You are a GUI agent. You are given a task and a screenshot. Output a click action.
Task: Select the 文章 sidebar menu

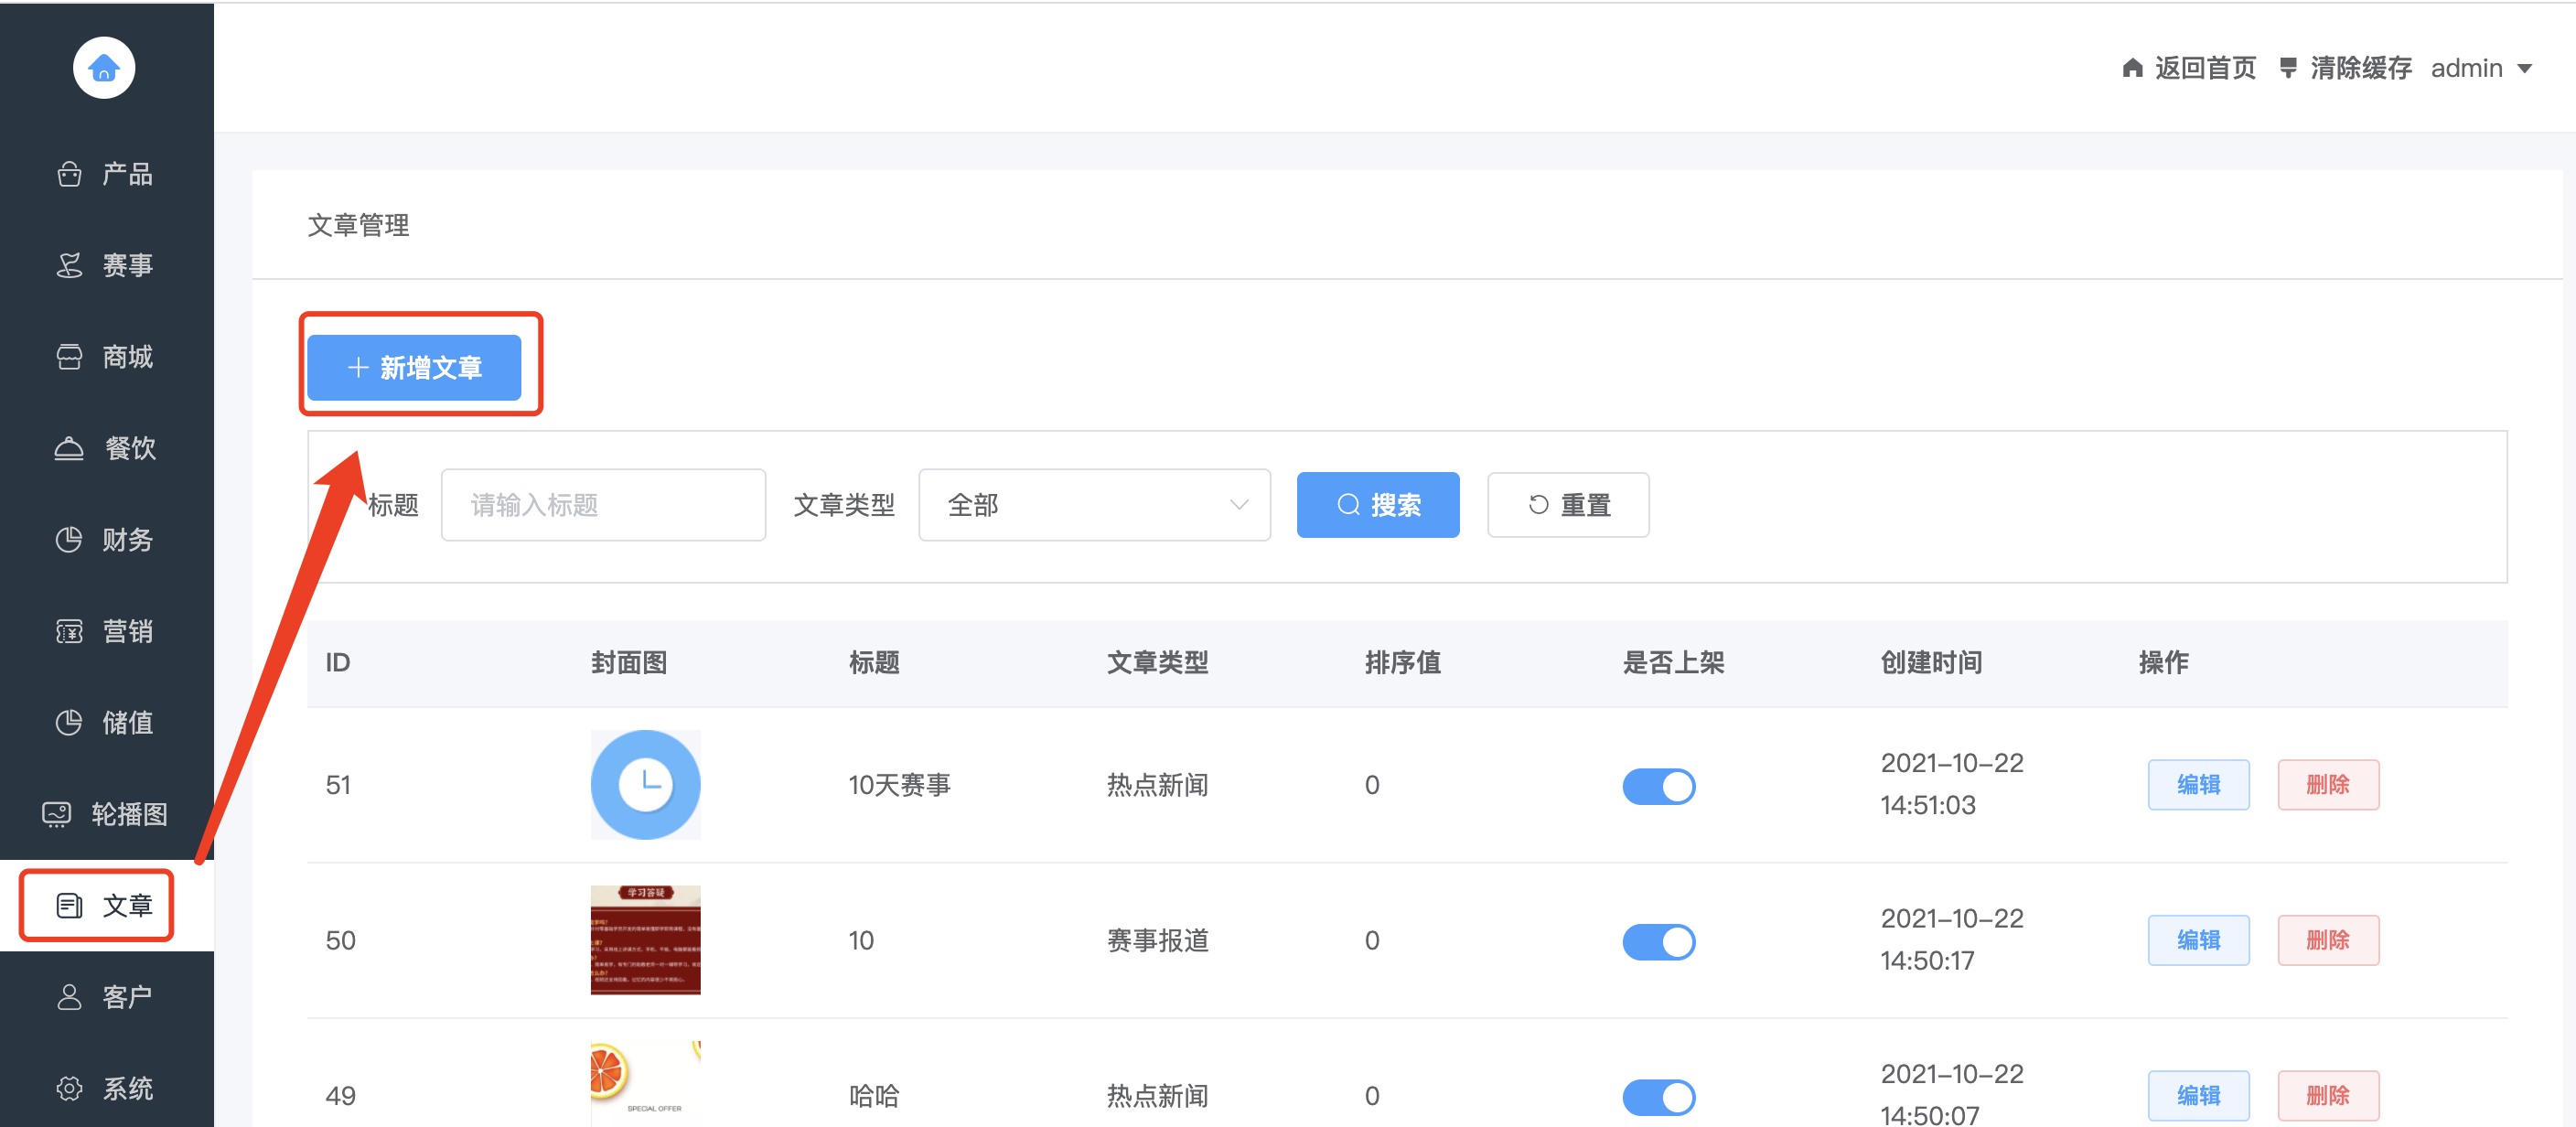[106, 906]
